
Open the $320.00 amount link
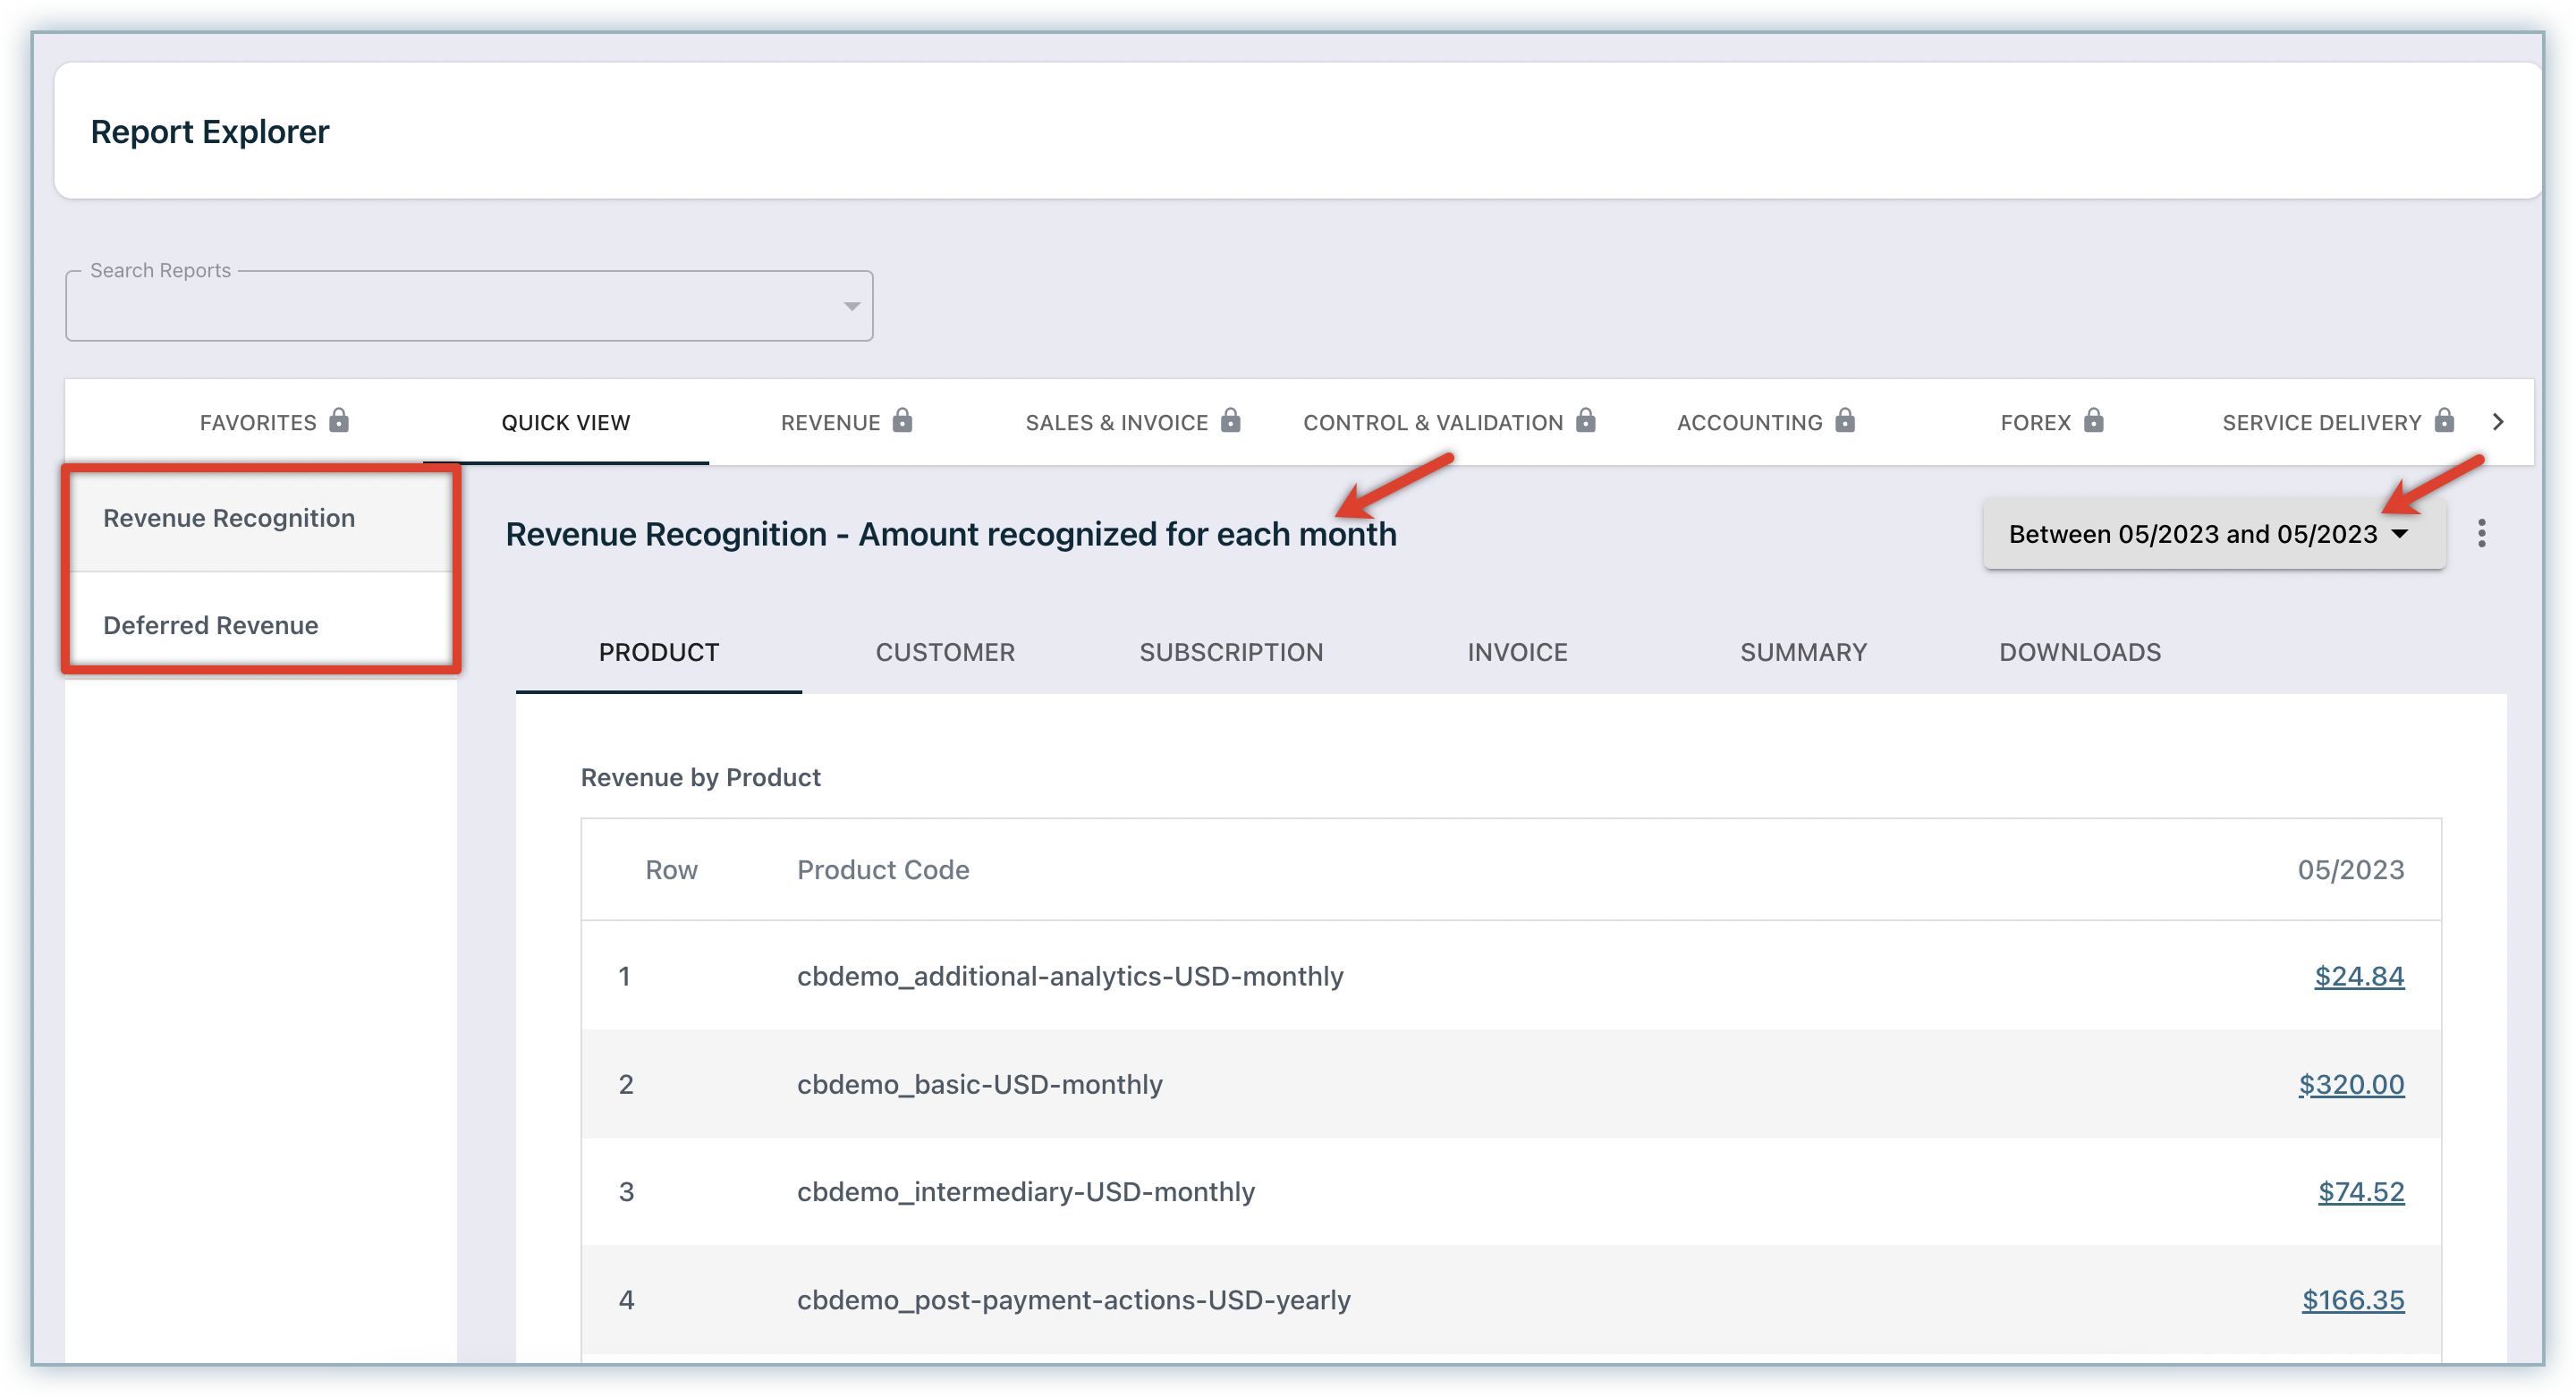[x=2351, y=1084]
